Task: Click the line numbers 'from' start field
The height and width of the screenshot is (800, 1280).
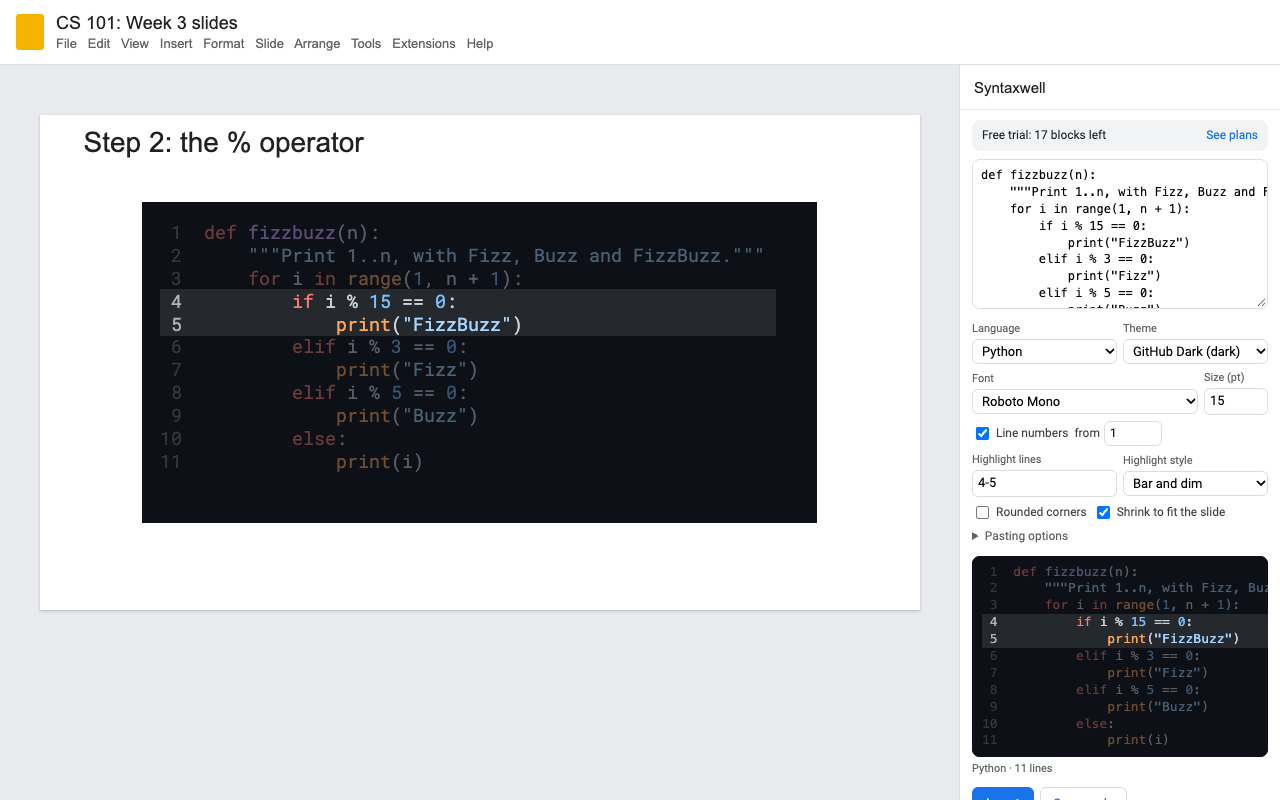Action: [1133, 433]
